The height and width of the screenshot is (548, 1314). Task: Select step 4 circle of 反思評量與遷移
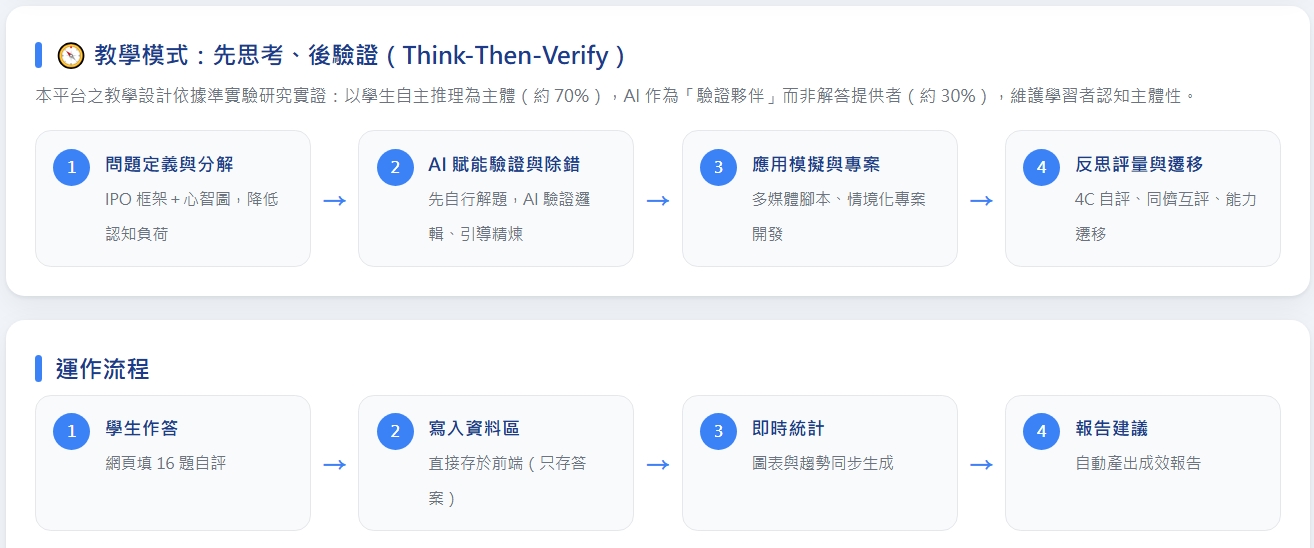(x=1042, y=167)
